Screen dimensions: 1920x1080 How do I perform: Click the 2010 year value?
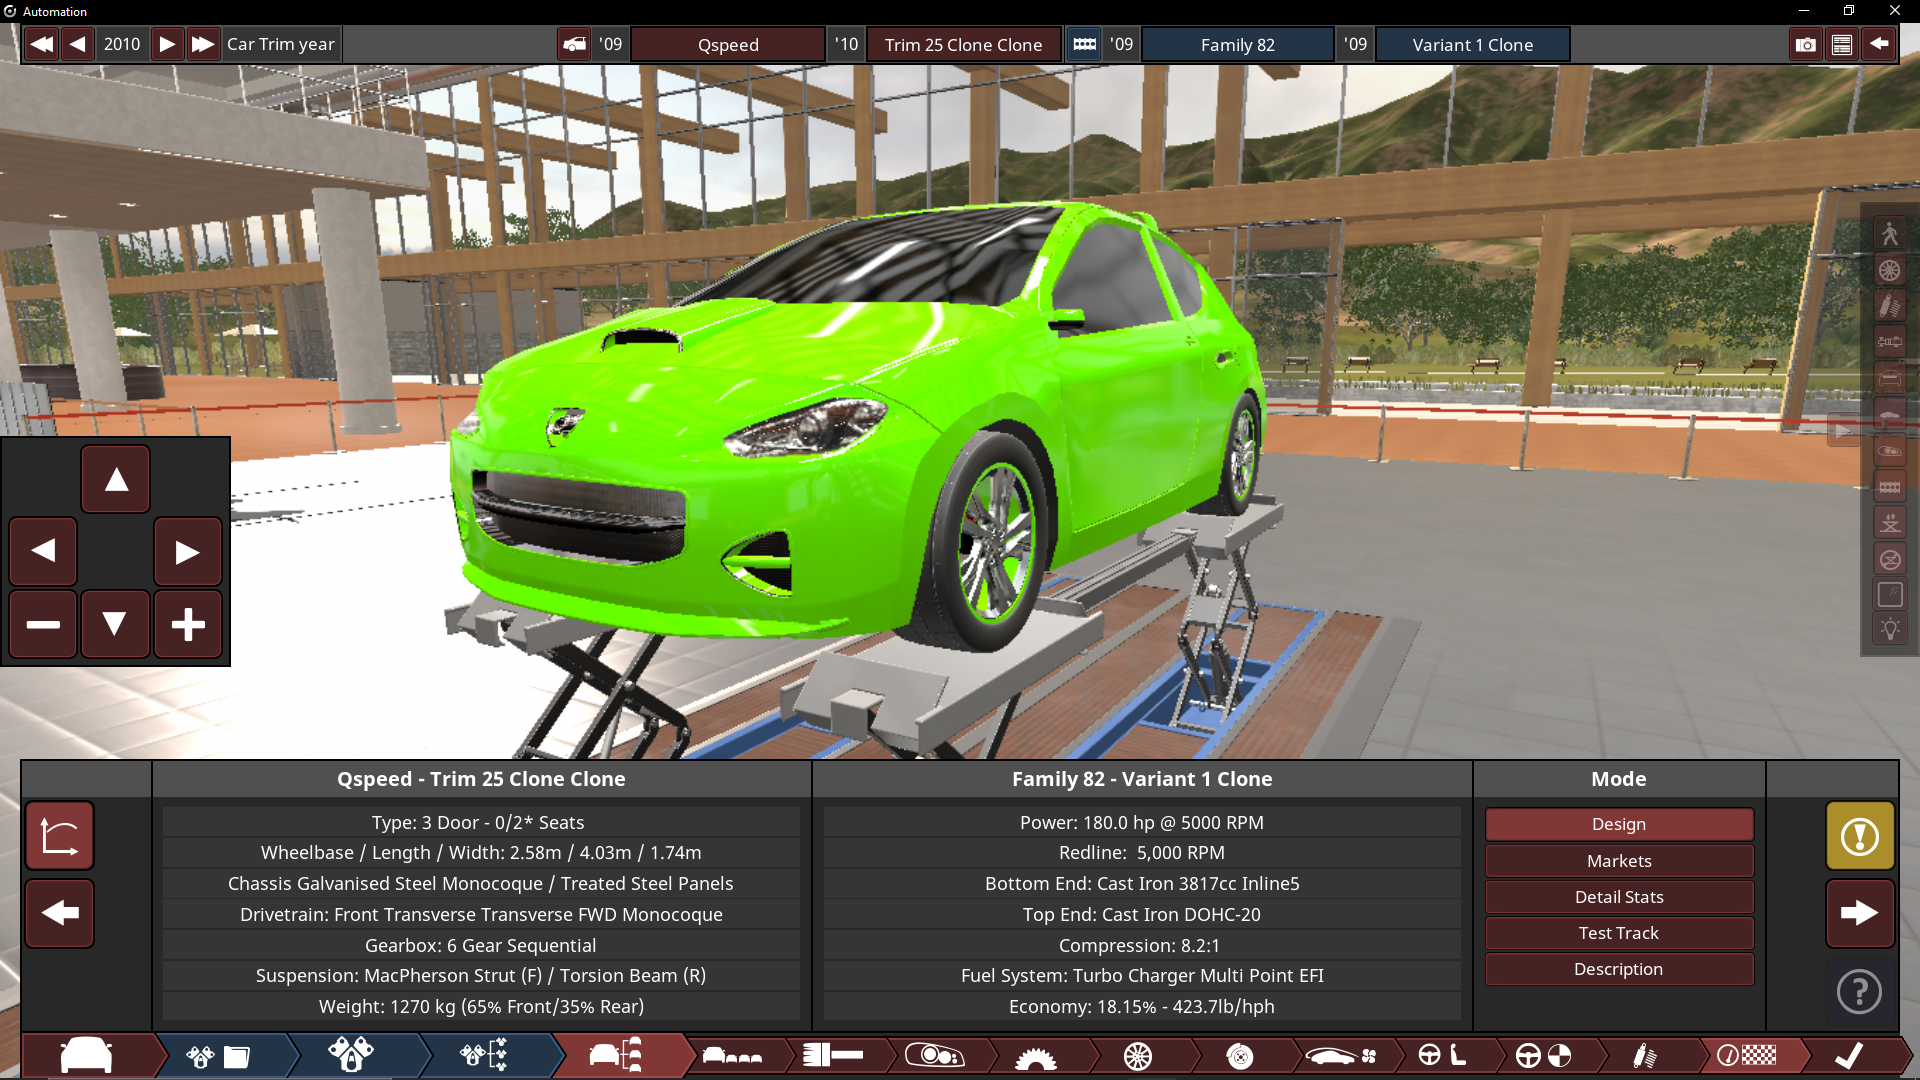pyautogui.click(x=122, y=44)
